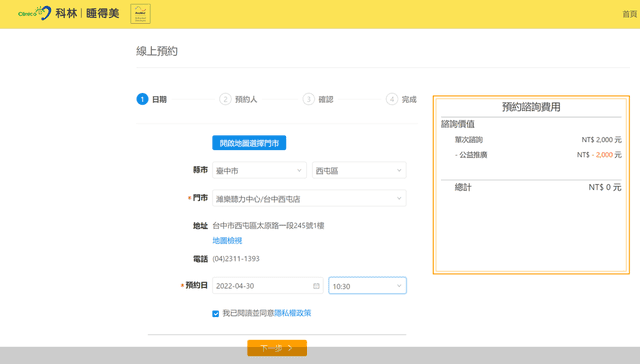Open the calendar icon in date field
Screen dimensions: 640x364
[316, 286]
